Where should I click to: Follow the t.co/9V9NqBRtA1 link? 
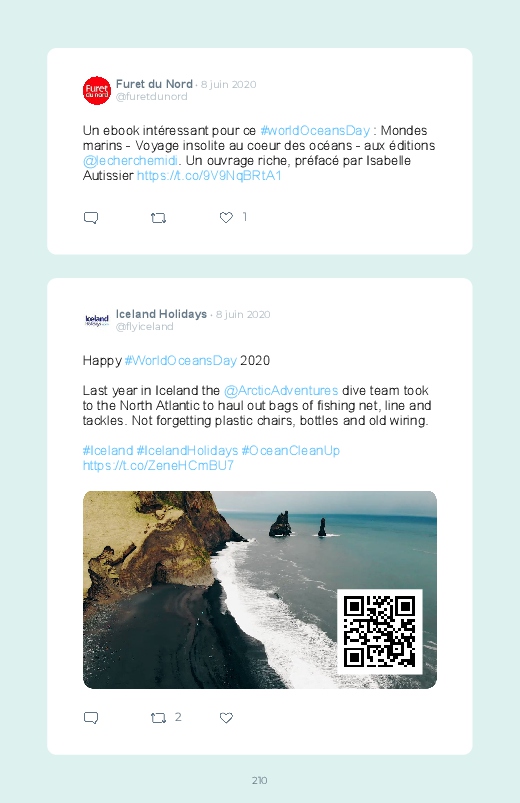click(209, 176)
